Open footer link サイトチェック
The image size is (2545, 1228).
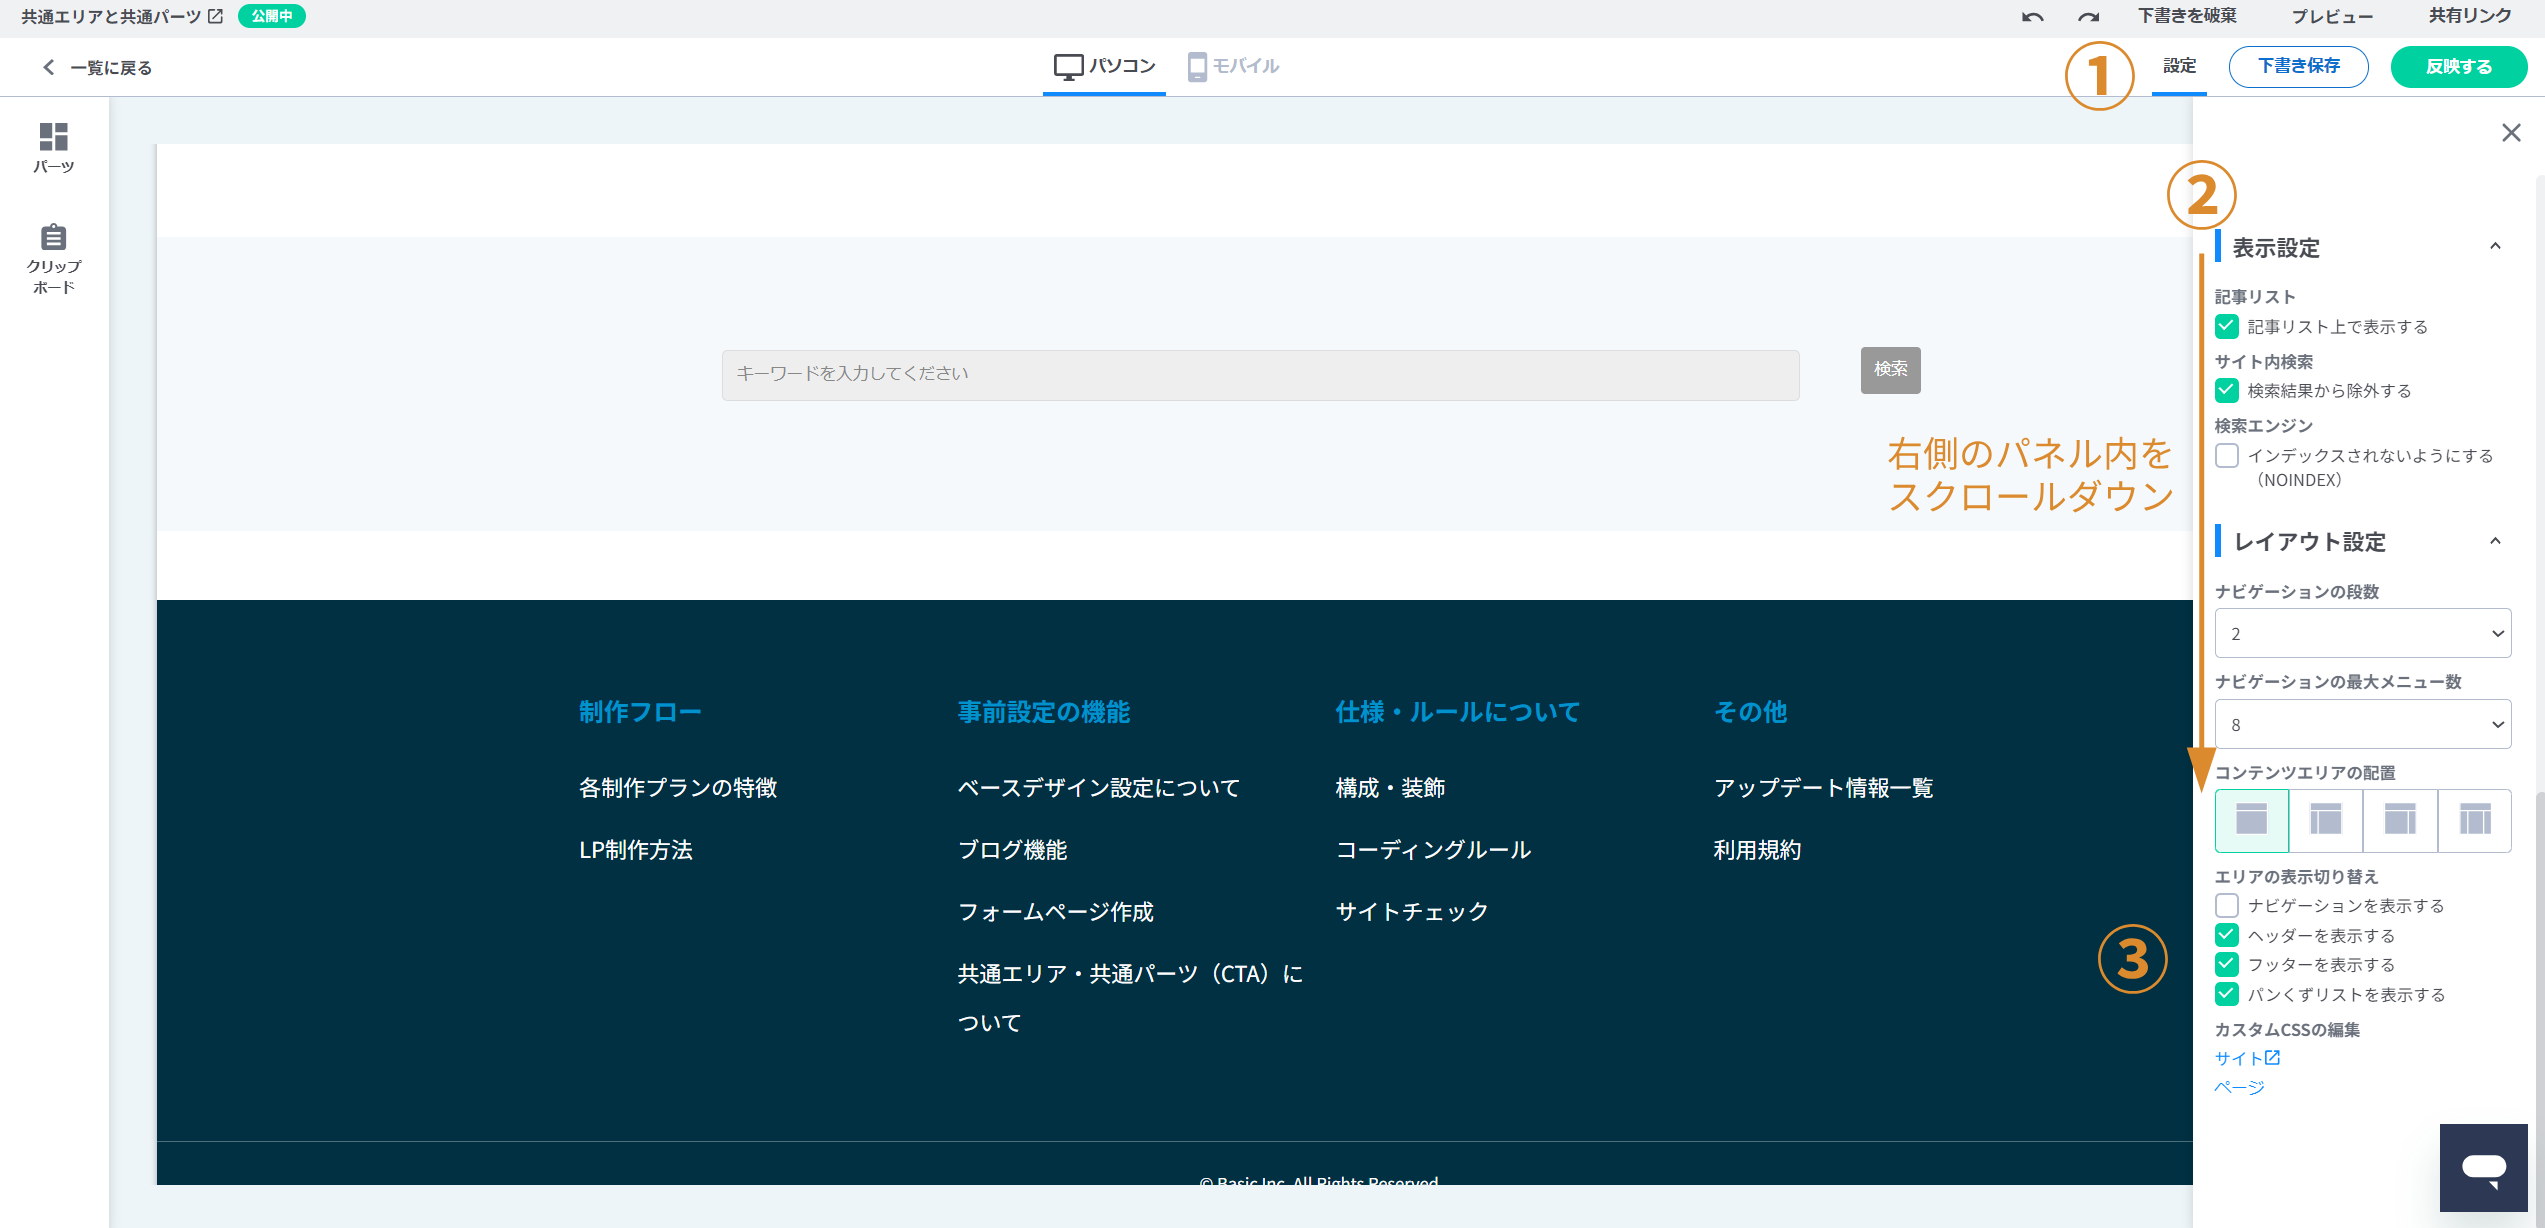(1412, 911)
